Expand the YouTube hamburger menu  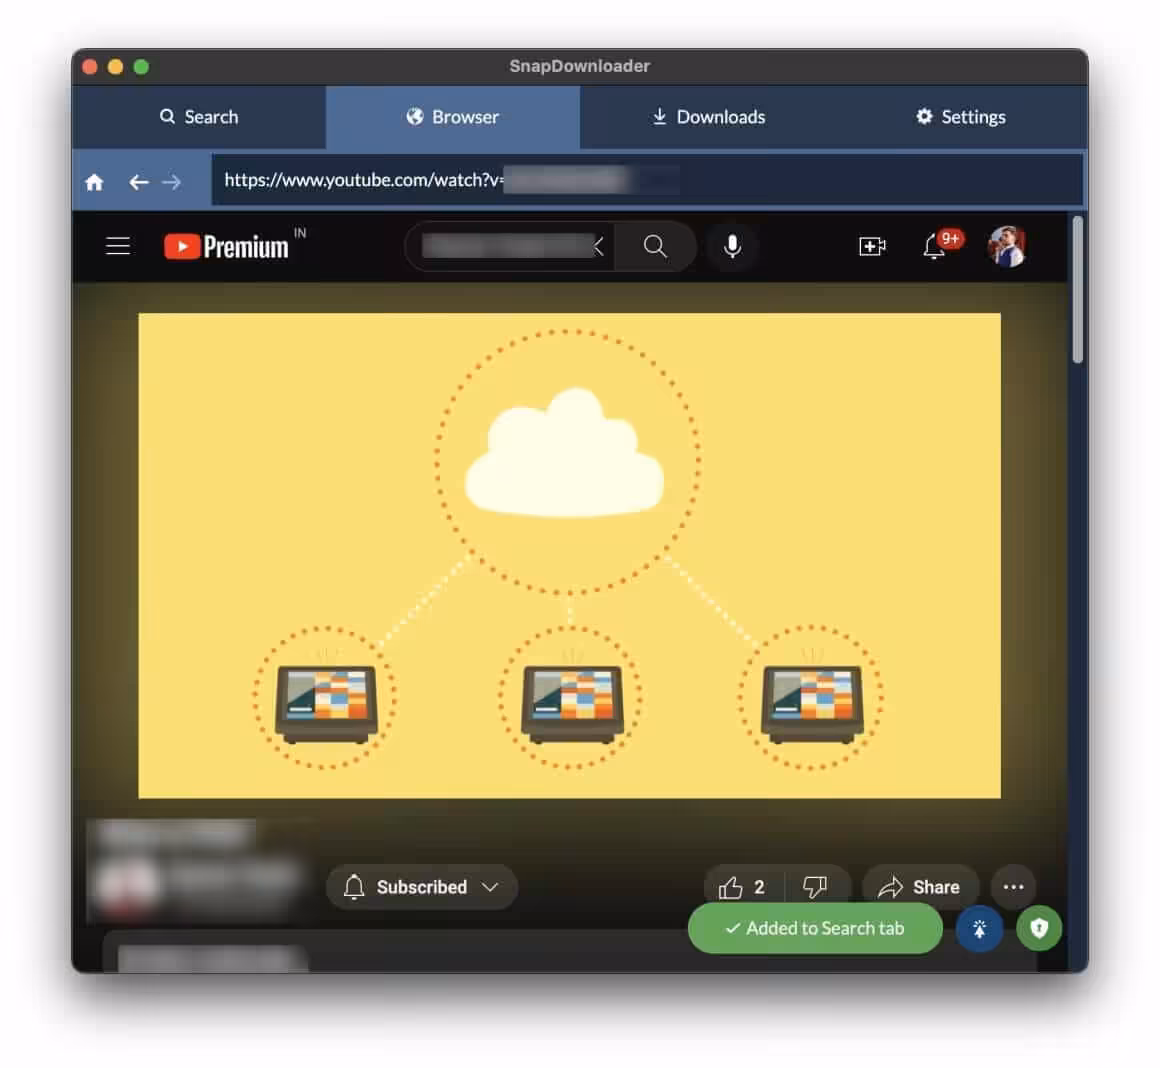(x=118, y=246)
